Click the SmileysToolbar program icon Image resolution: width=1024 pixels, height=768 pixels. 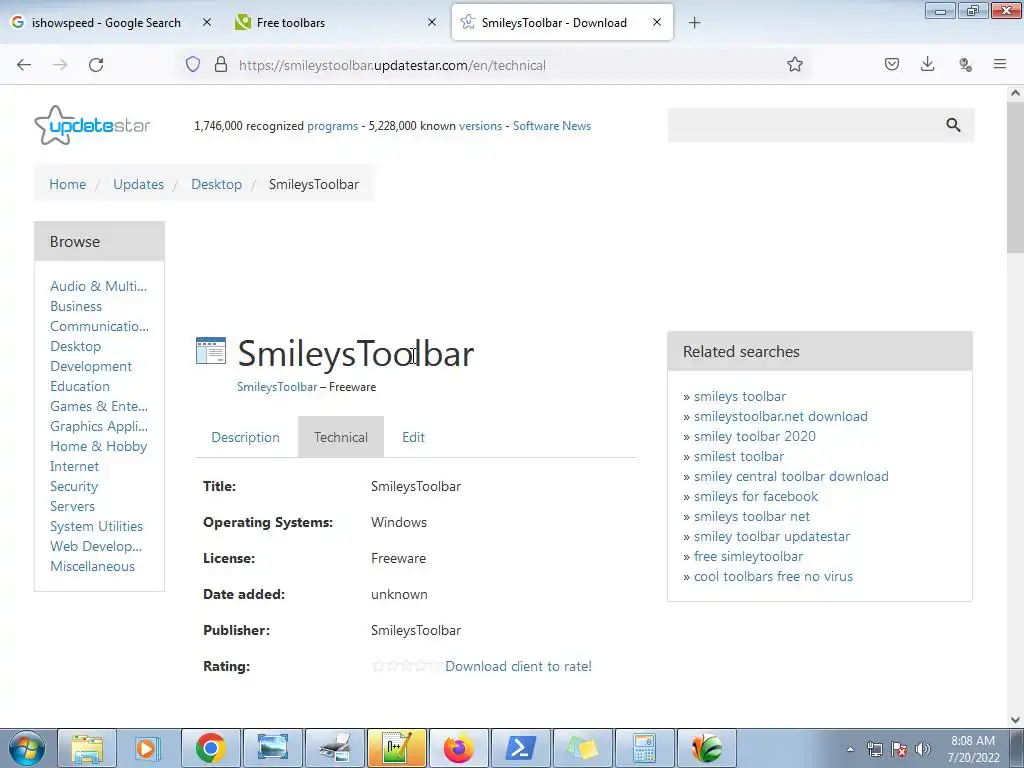(x=211, y=351)
